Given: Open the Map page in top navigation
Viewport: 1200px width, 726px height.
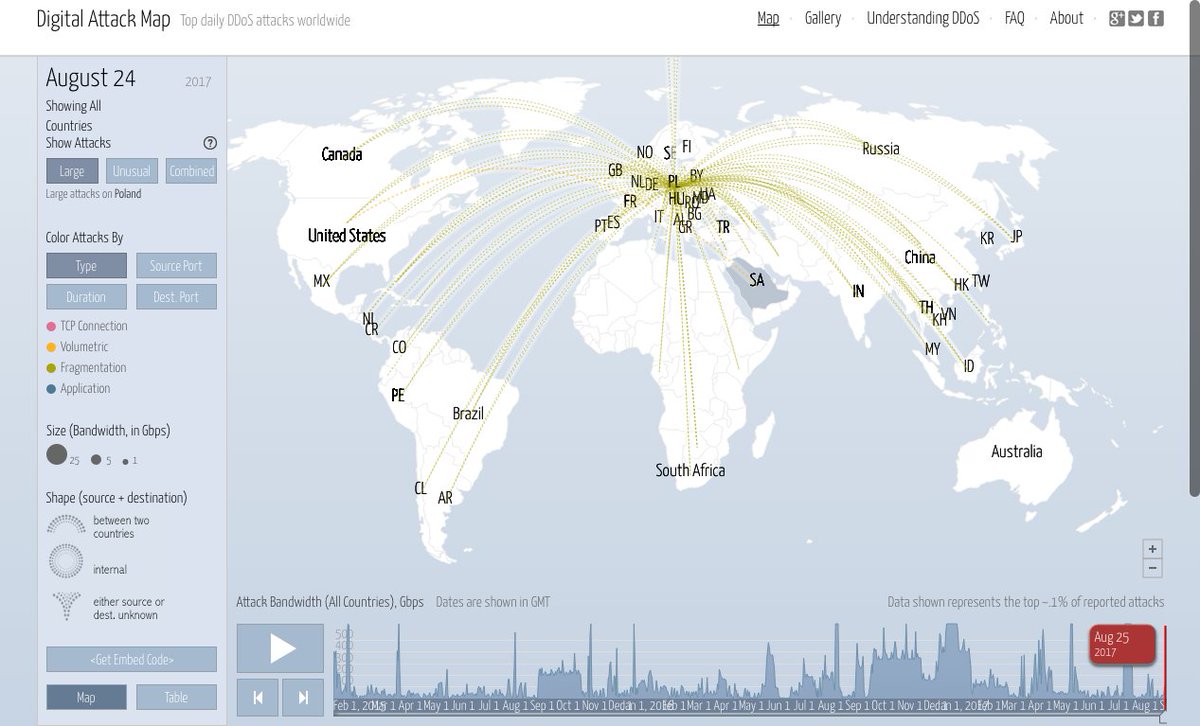Looking at the screenshot, I should click(768, 18).
